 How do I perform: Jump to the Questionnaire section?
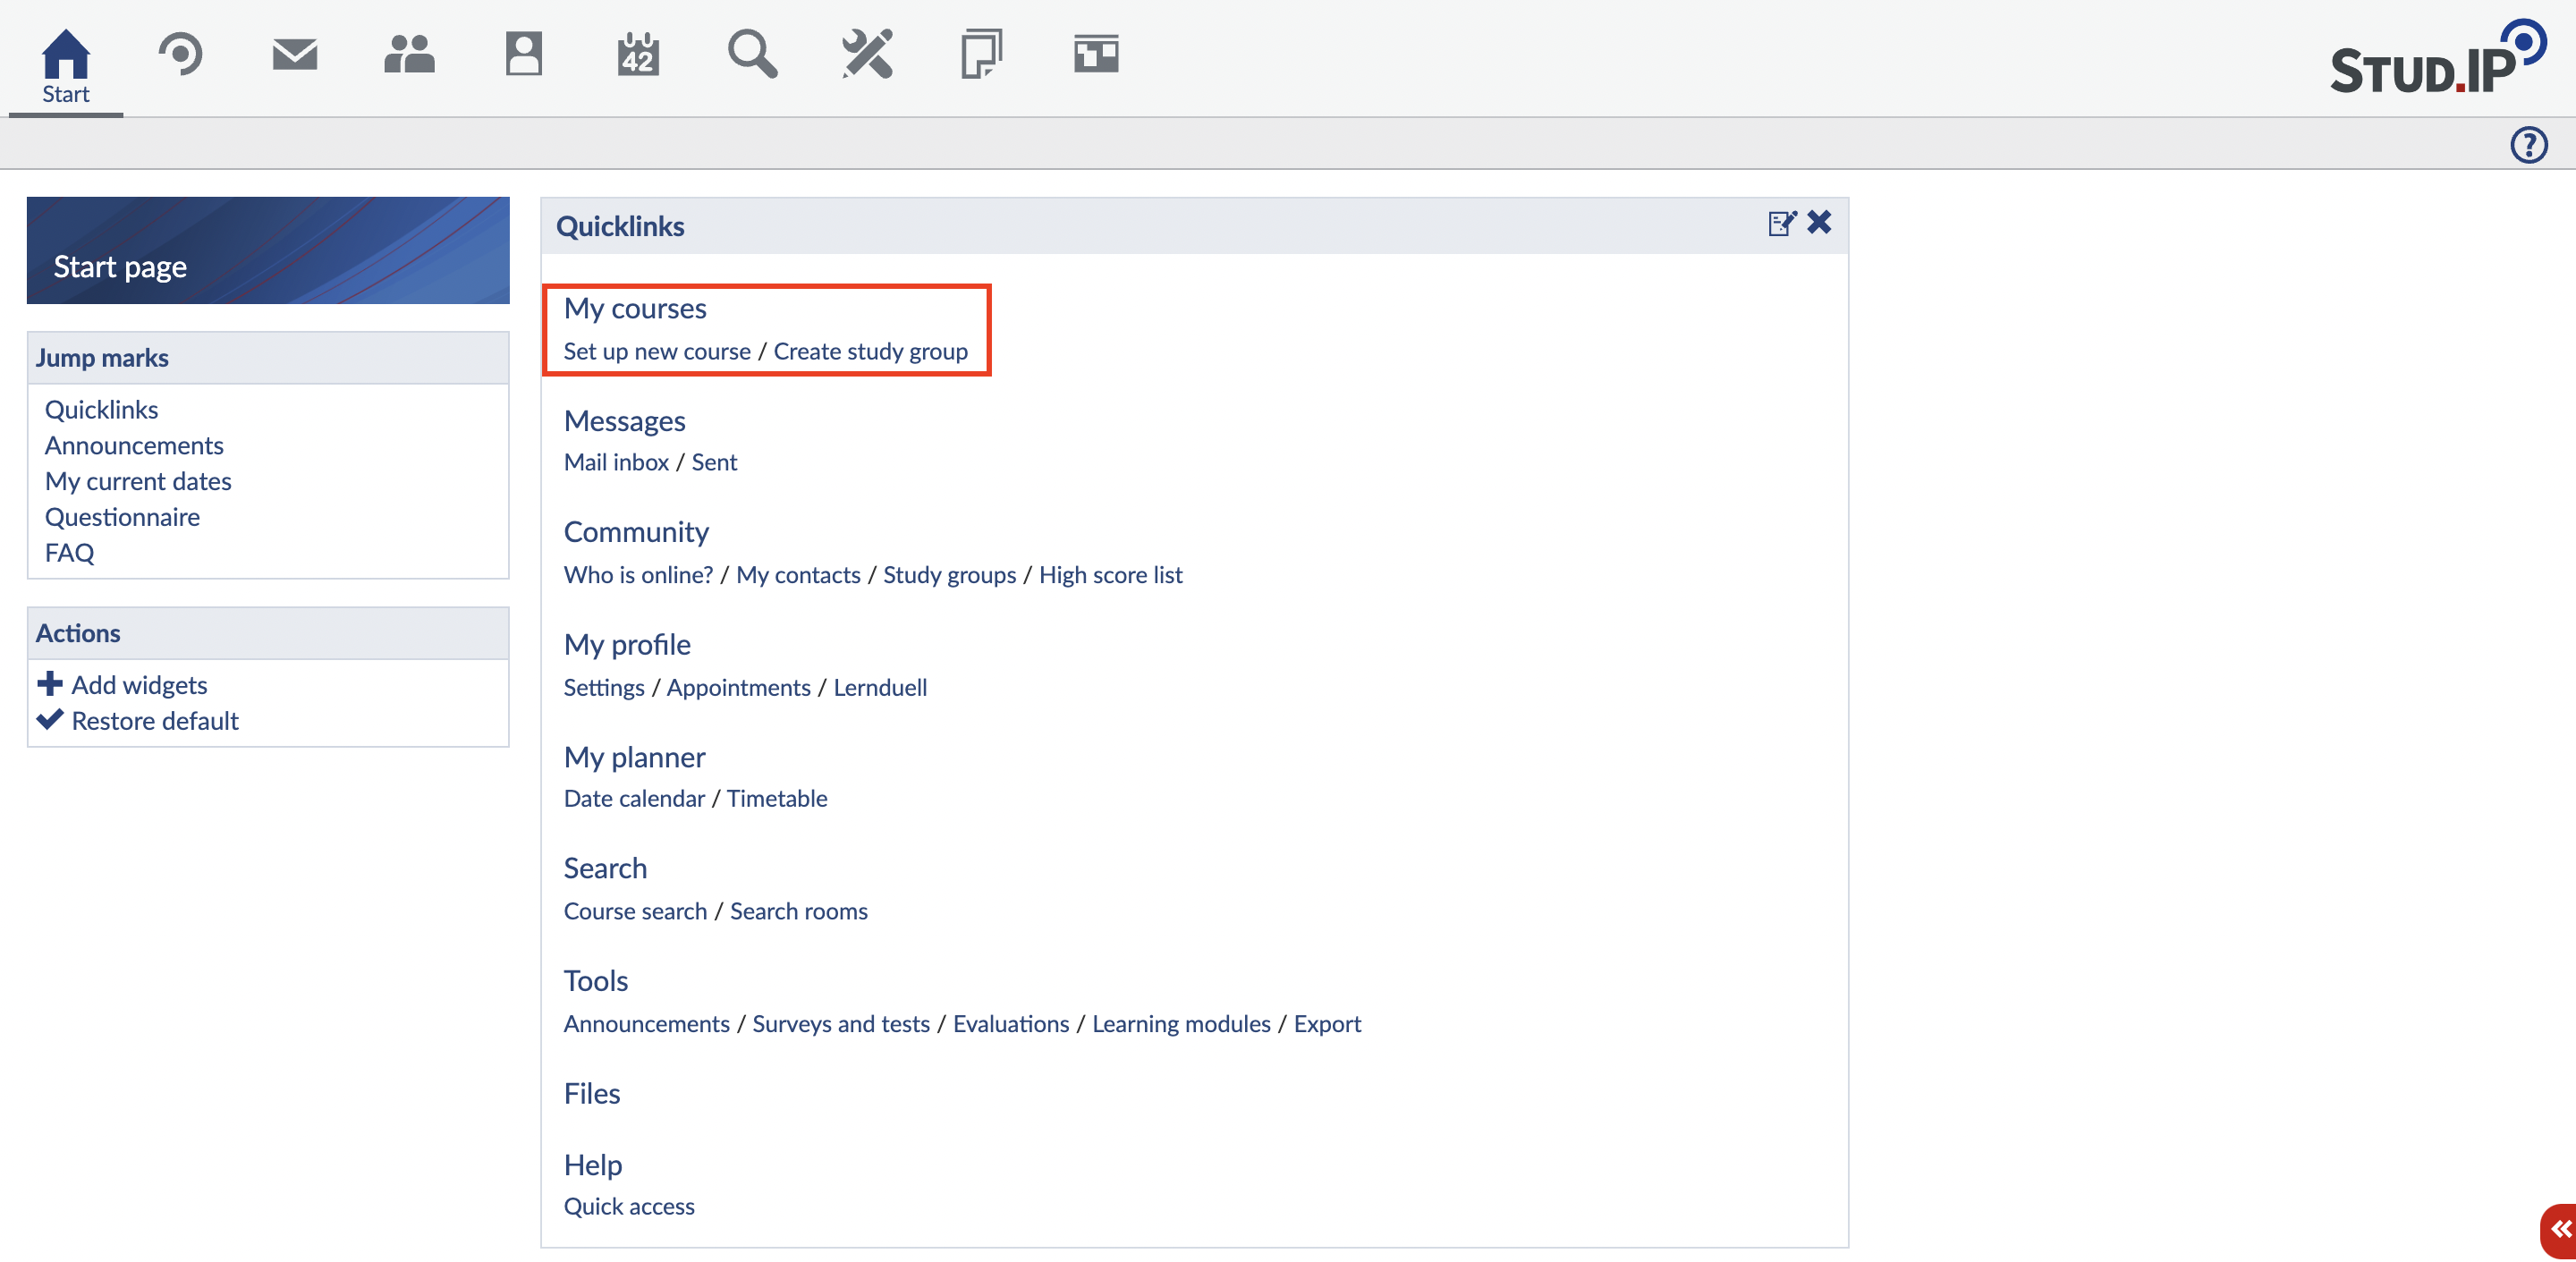pos(122,517)
